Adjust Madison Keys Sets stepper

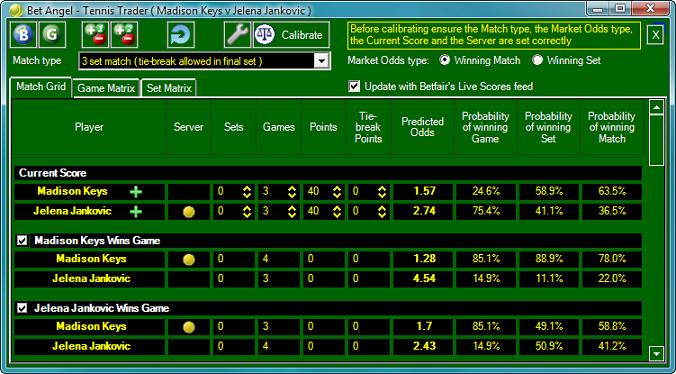pos(247,192)
